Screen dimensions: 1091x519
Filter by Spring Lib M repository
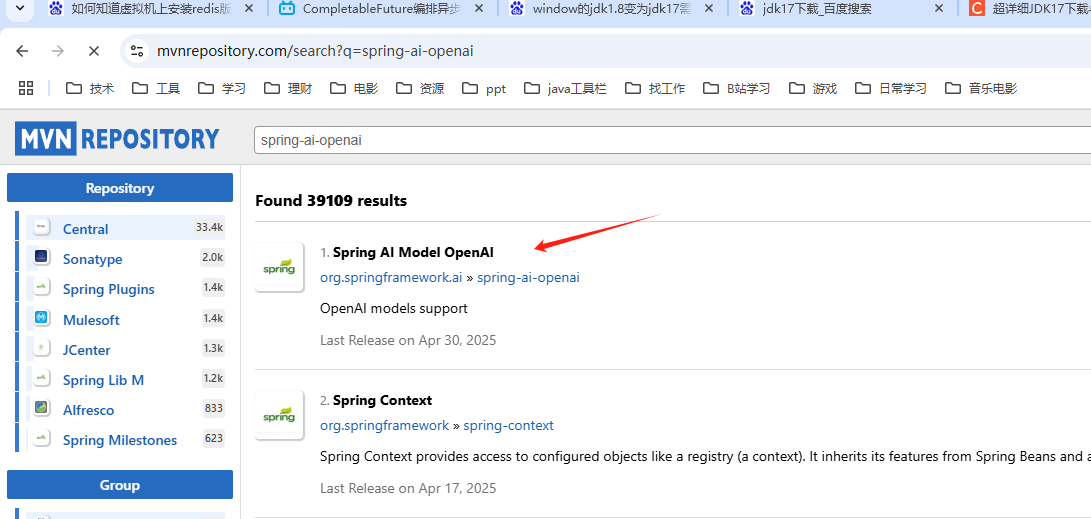tap(103, 380)
